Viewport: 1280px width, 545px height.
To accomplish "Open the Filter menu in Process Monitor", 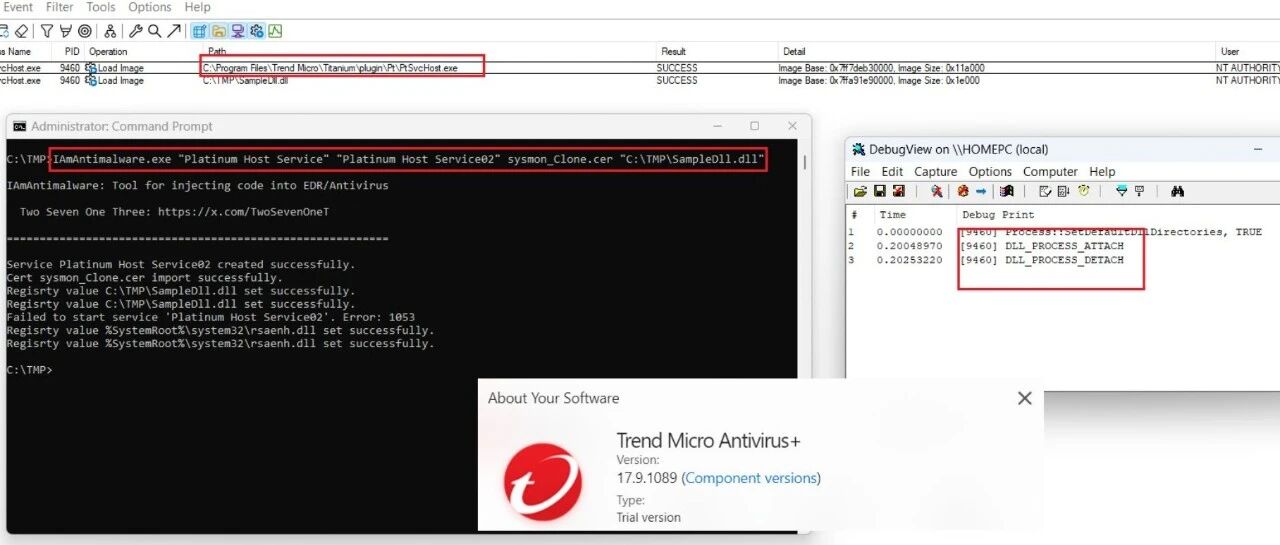I will click(x=60, y=7).
